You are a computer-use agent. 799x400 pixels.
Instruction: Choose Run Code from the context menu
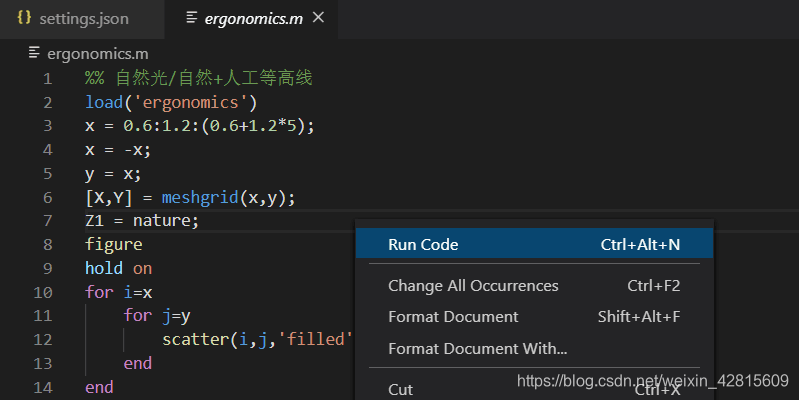tap(534, 244)
